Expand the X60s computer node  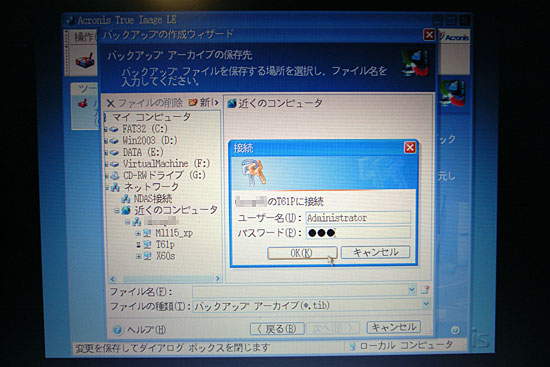(138, 256)
